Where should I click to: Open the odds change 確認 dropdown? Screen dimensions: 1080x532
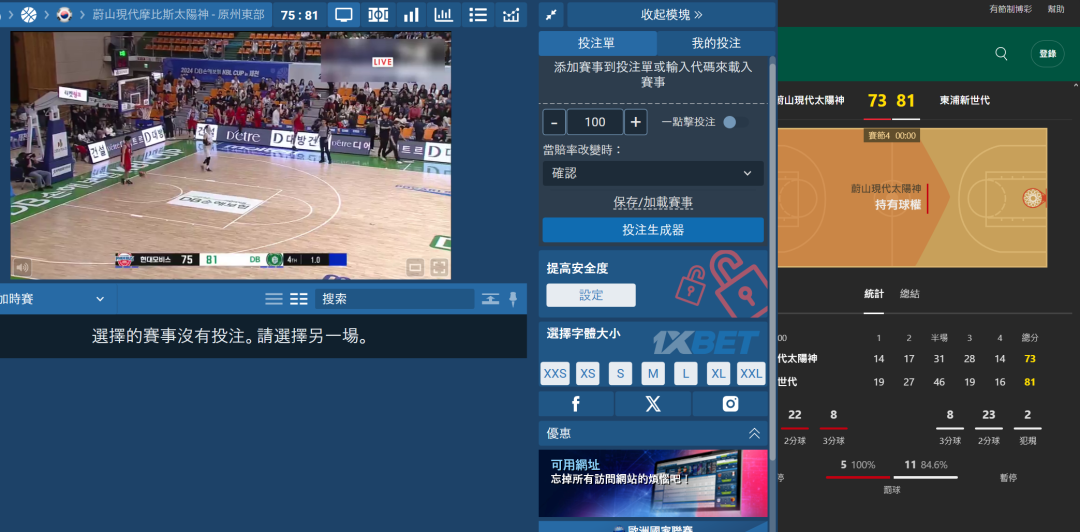pyautogui.click(x=653, y=174)
